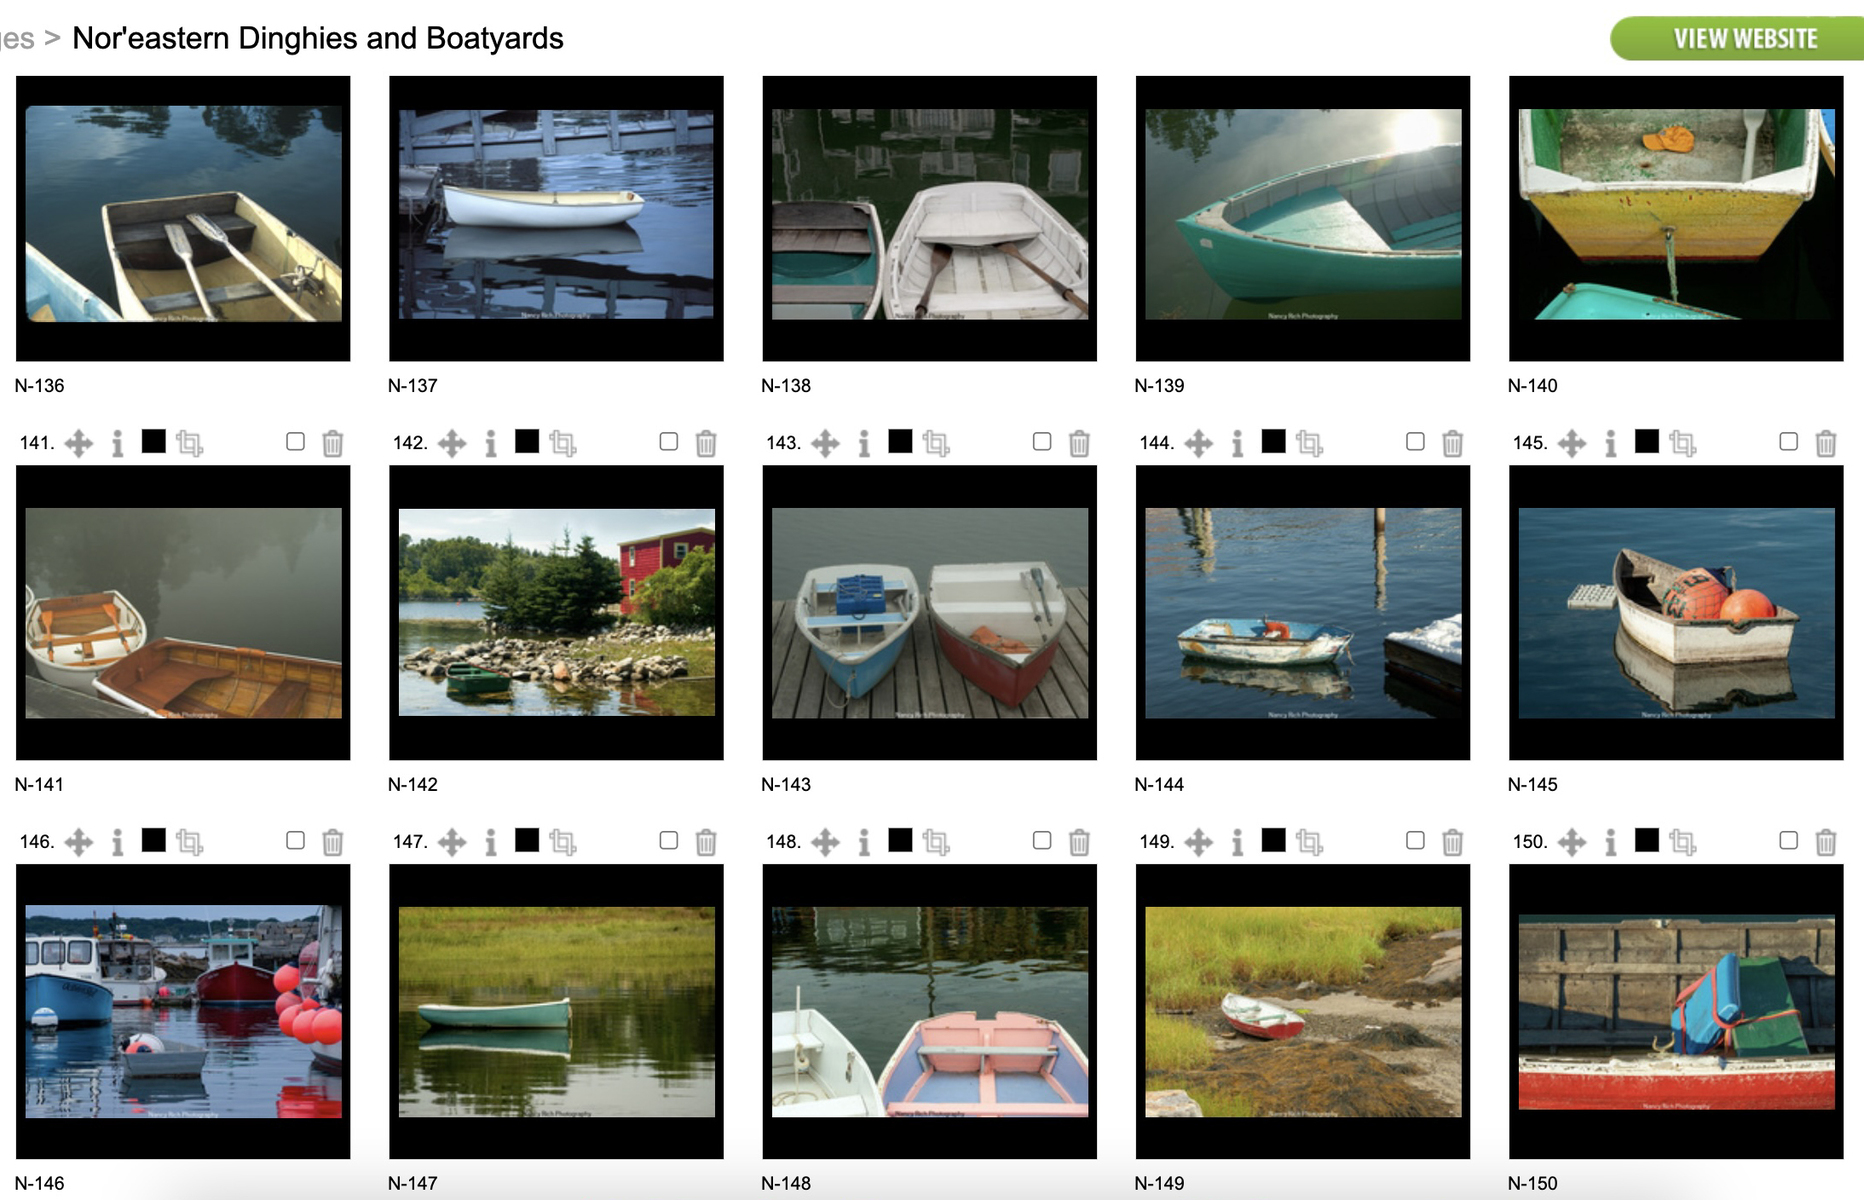Click the black color swatch for image 142
Image resolution: width=1864 pixels, height=1200 pixels.
pyautogui.click(x=527, y=441)
